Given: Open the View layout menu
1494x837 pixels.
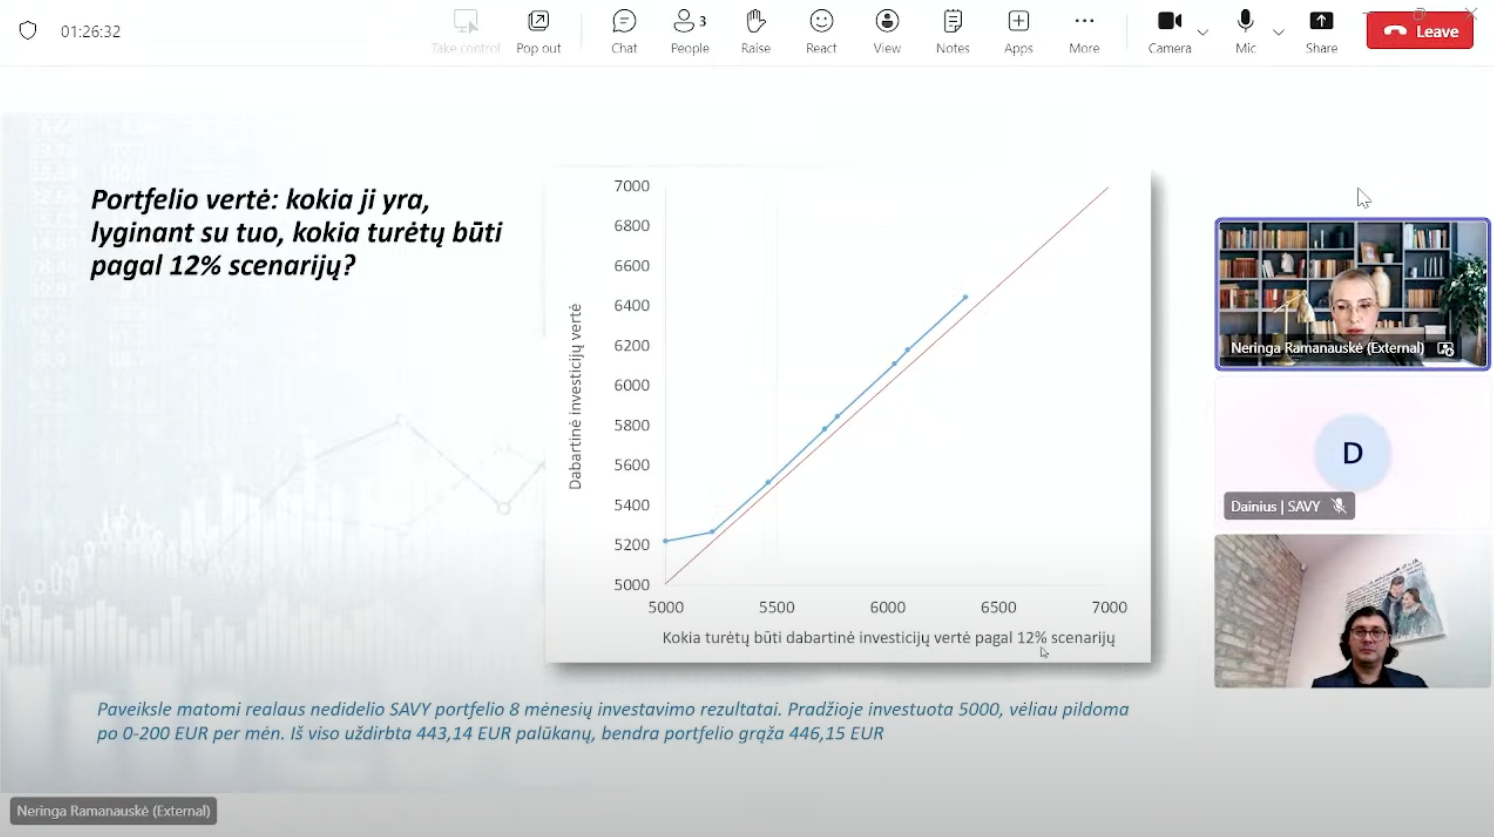Looking at the screenshot, I should (x=886, y=31).
